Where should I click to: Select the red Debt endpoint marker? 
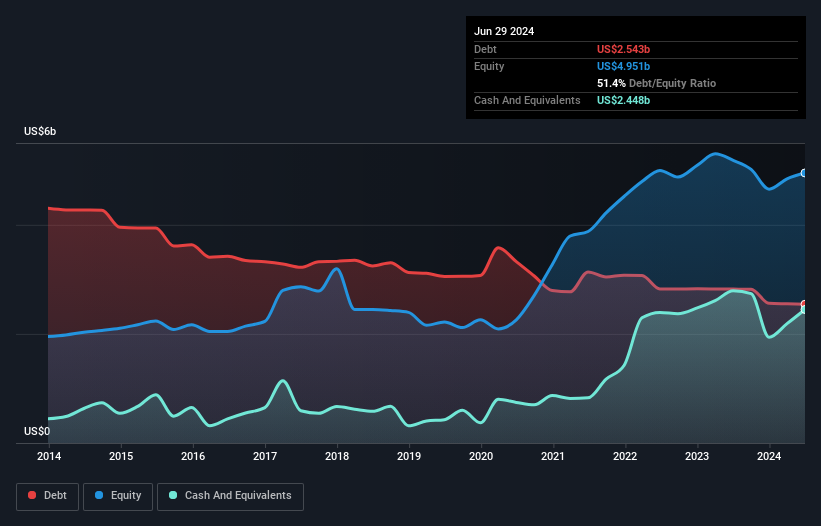(x=804, y=304)
